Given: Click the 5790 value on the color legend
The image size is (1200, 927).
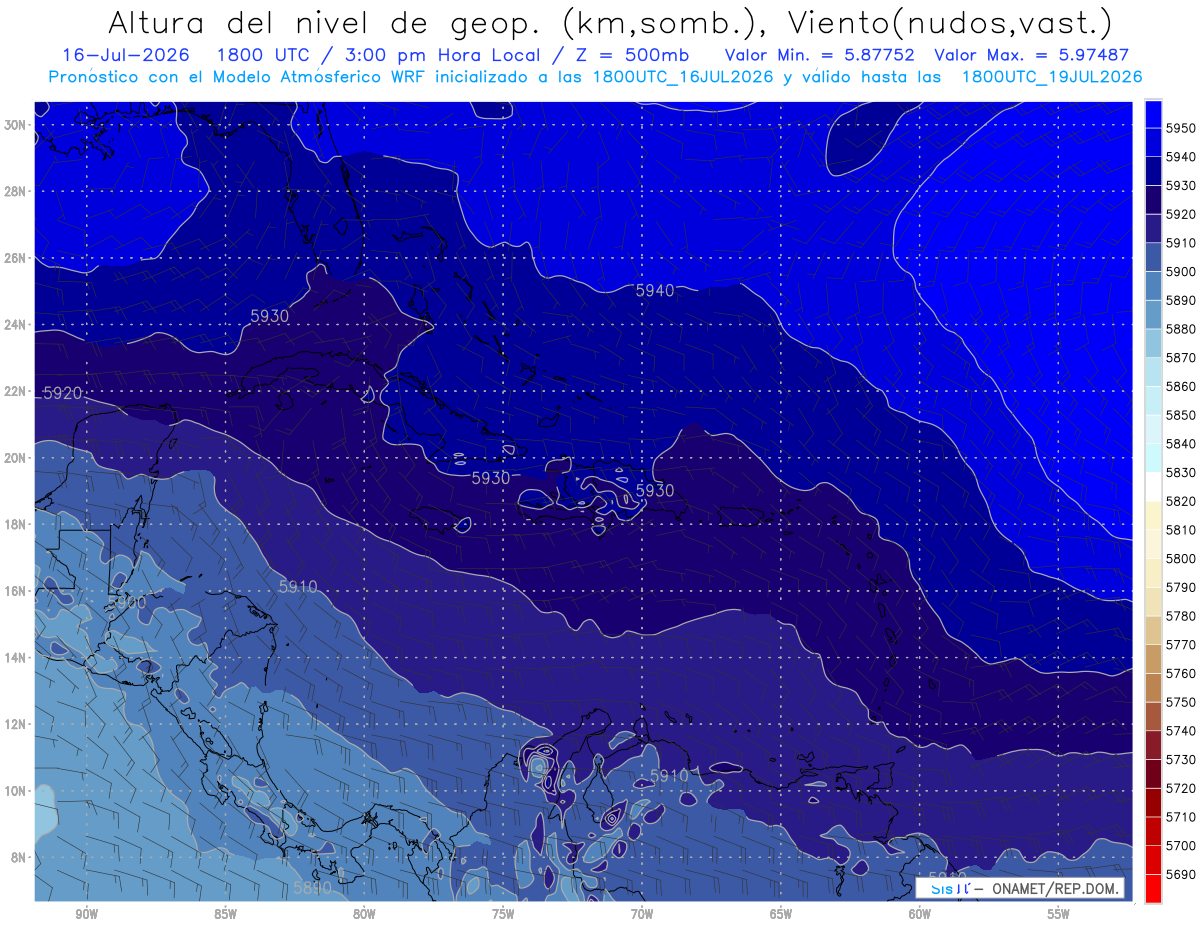Looking at the screenshot, I should click(x=1181, y=587).
